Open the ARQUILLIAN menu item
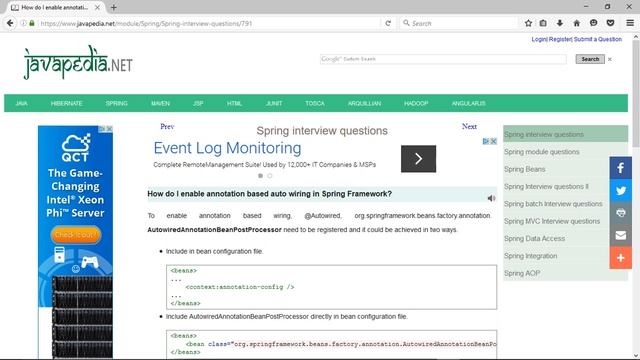640x360 pixels. coord(364,103)
